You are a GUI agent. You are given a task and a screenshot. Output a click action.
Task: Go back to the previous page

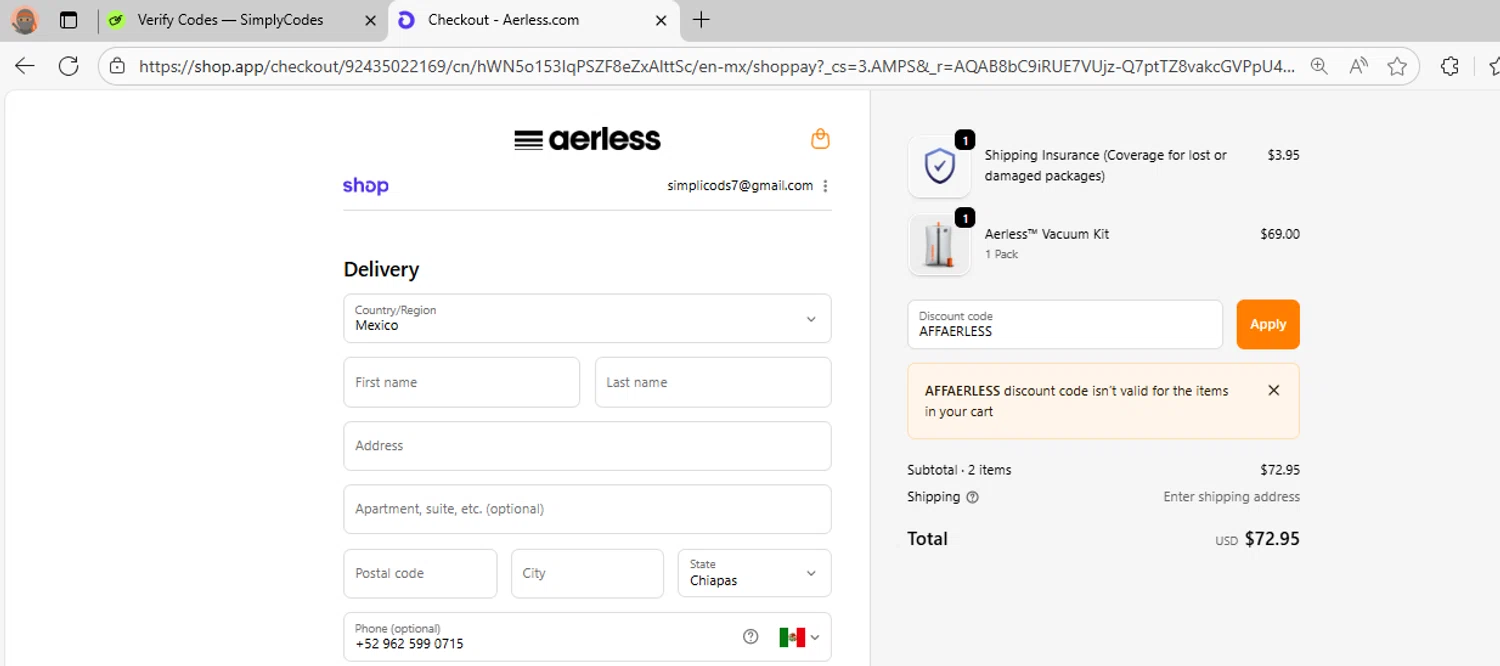[x=25, y=66]
